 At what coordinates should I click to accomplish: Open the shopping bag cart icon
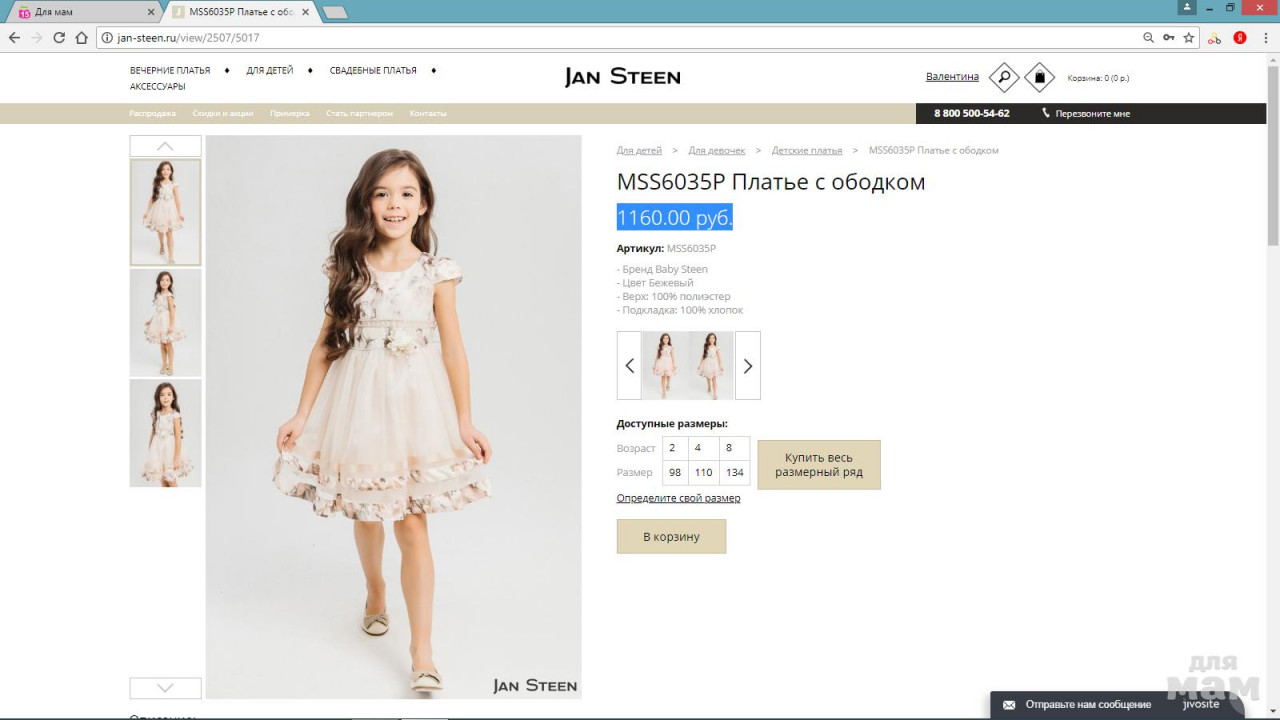1040,77
